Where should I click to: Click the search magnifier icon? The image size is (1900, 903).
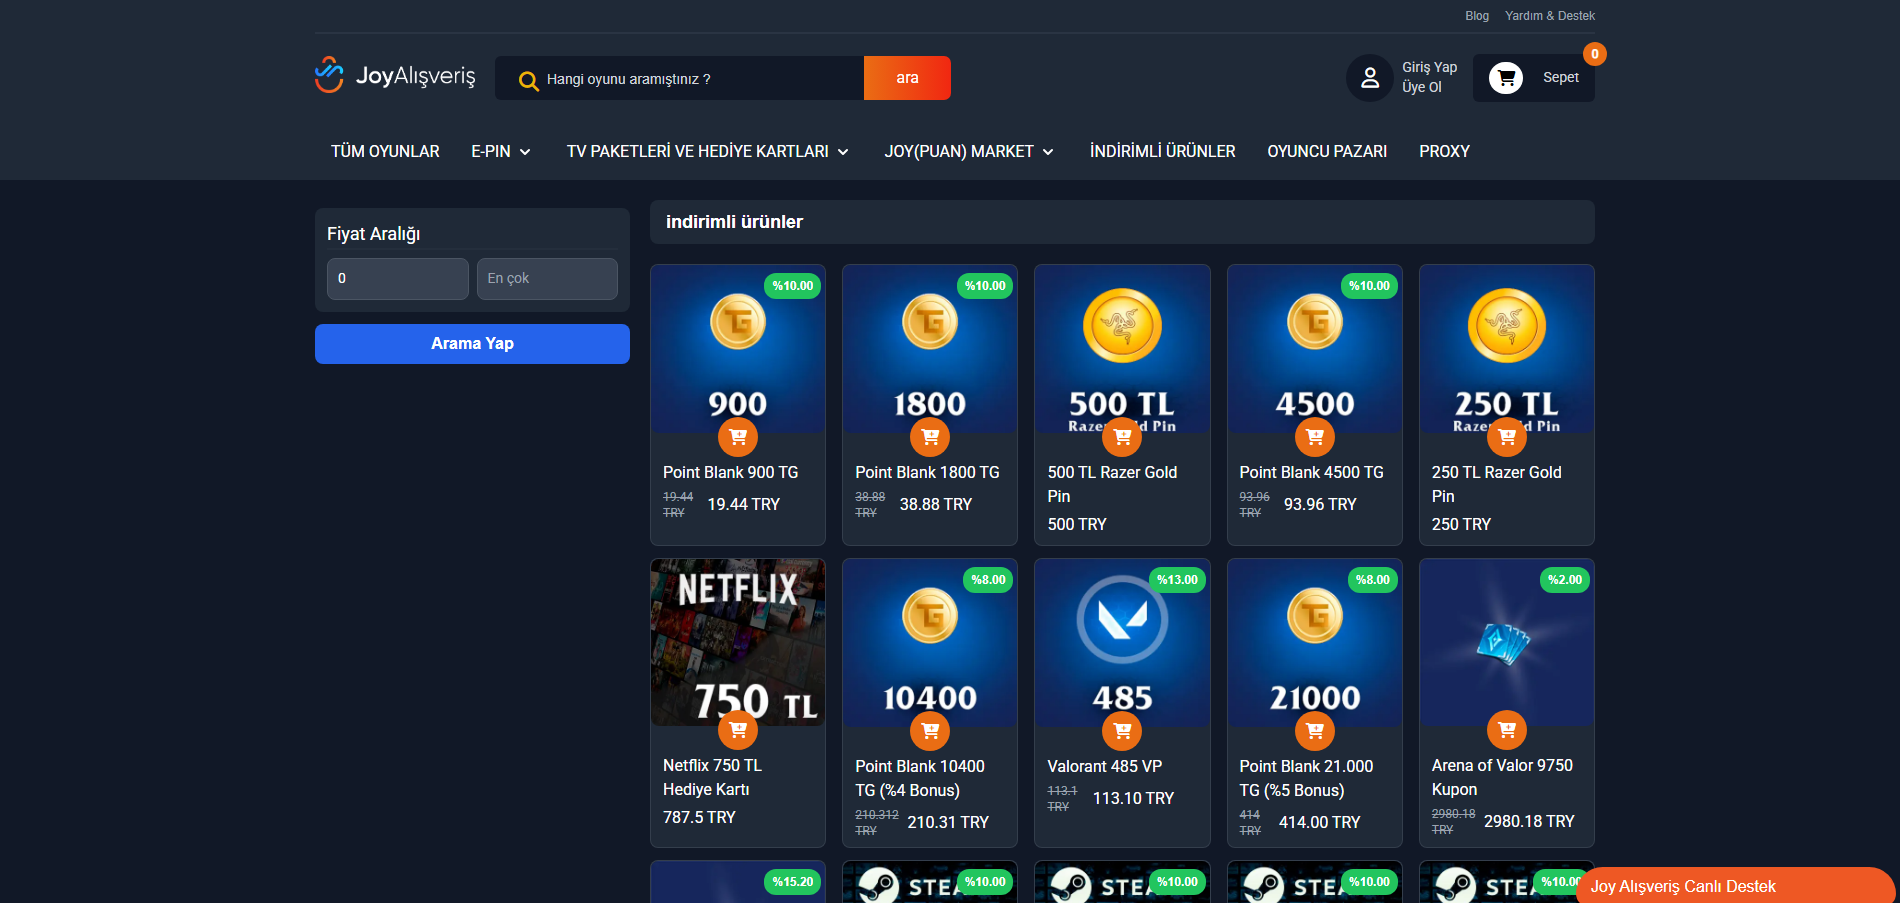528,80
